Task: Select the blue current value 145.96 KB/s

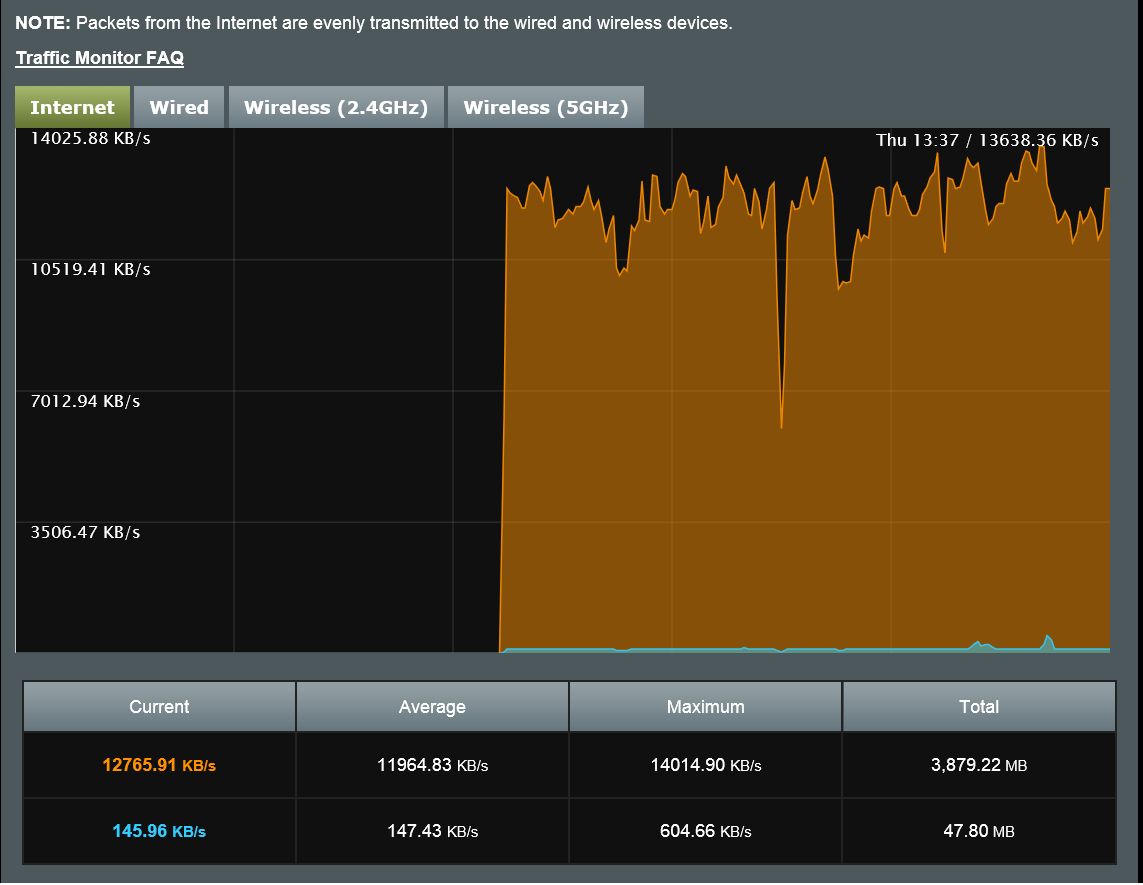Action: 159,831
